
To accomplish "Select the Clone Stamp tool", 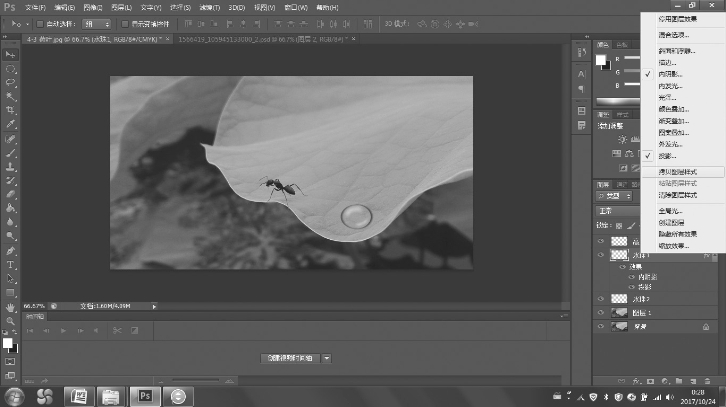I will point(10,166).
